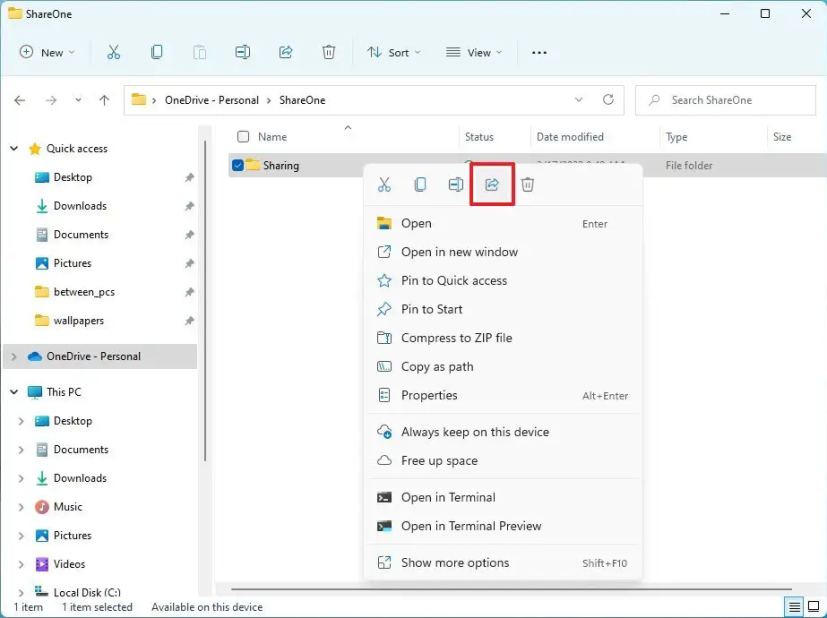Choose Open in Terminal
The width and height of the screenshot is (827, 618).
[503, 497]
